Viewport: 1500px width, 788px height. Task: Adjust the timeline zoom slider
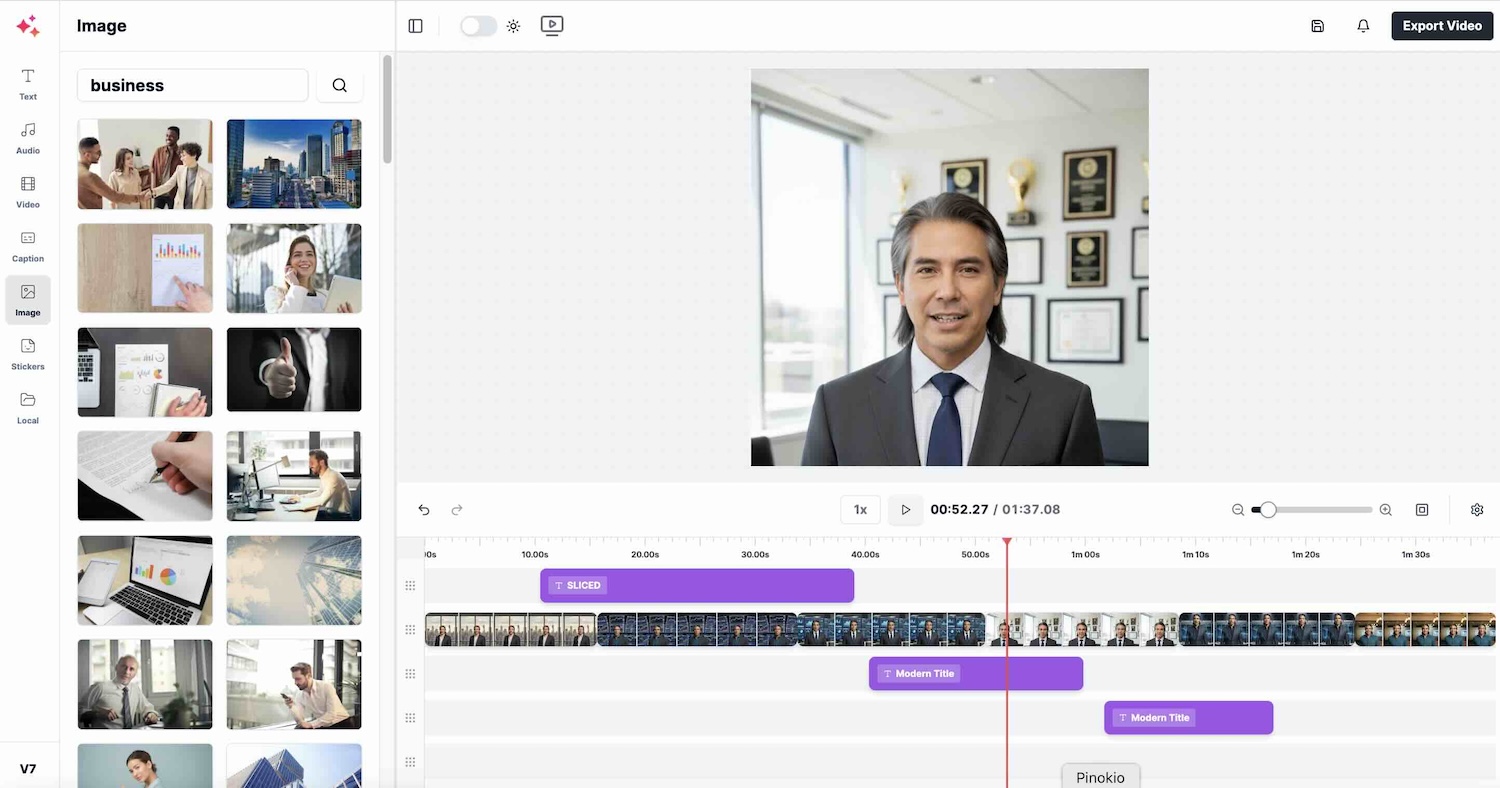1268,510
